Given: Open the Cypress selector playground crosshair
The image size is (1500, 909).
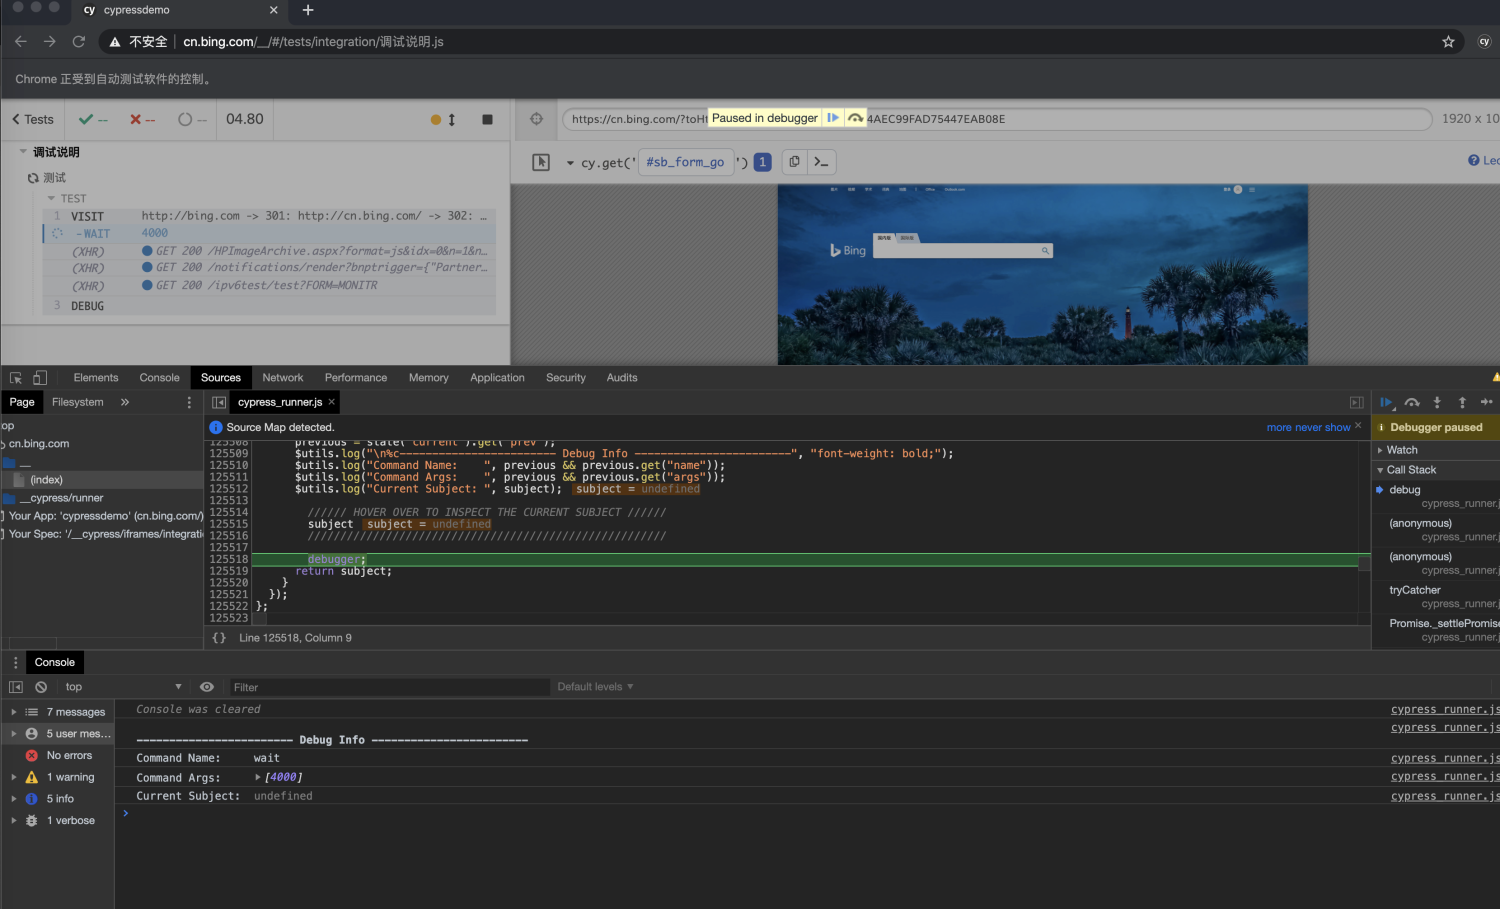Looking at the screenshot, I should click(x=536, y=119).
